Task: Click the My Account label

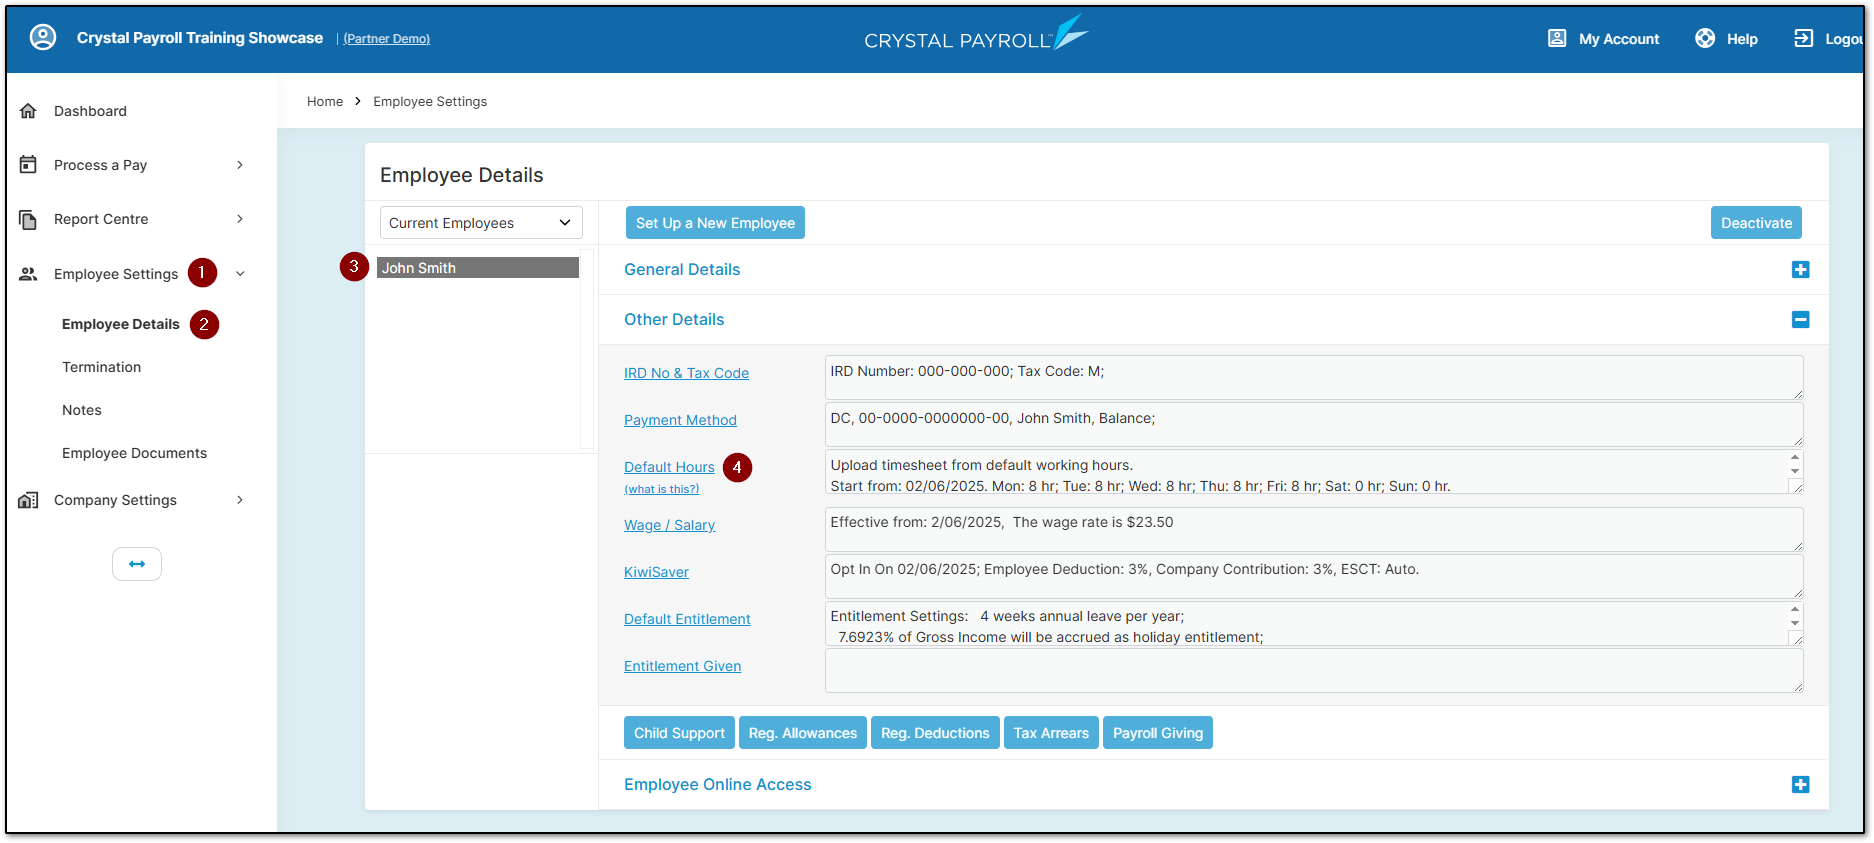Action: (x=1619, y=39)
